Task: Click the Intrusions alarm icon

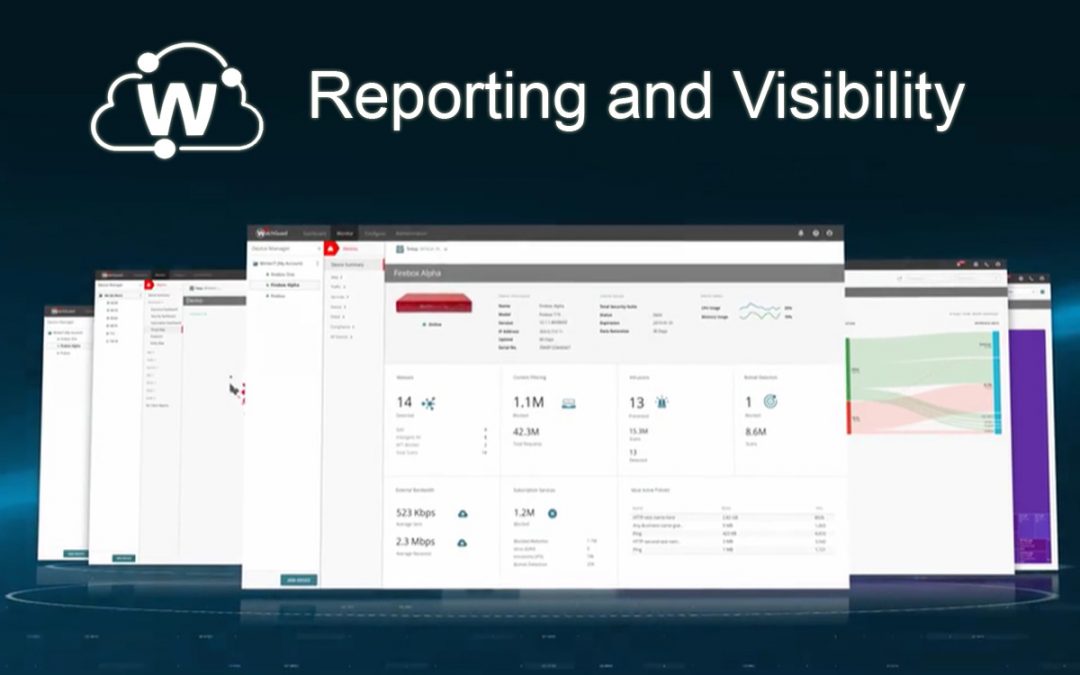Action: coord(660,401)
